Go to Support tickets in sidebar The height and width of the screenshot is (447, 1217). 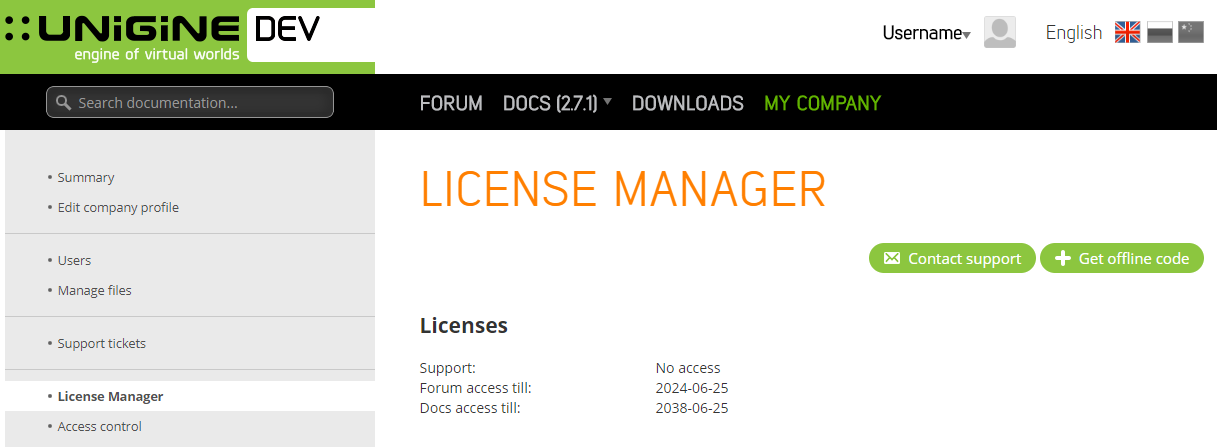pyautogui.click(x=101, y=344)
